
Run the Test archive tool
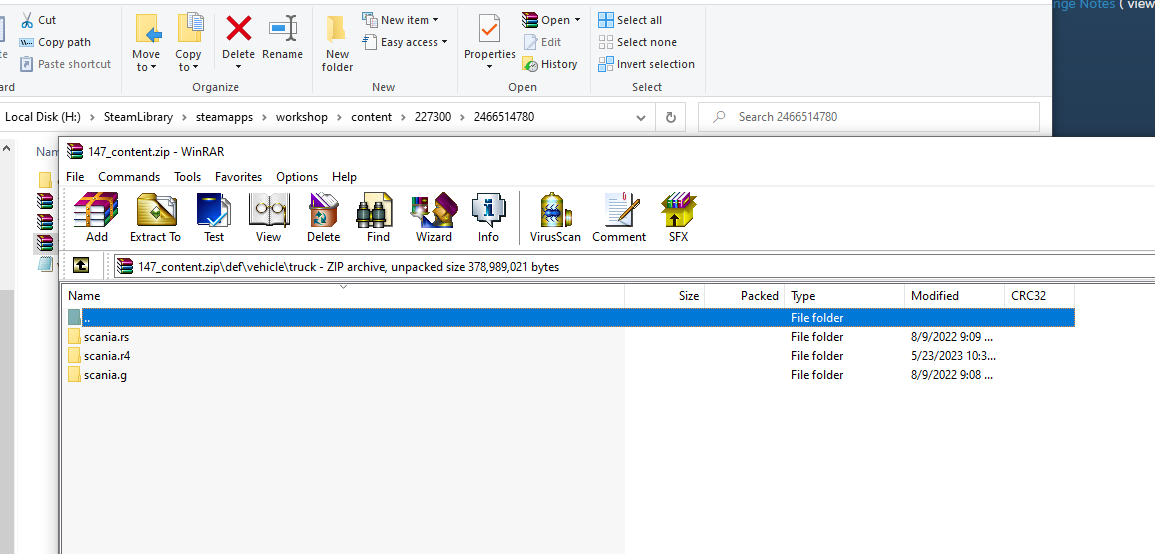214,217
